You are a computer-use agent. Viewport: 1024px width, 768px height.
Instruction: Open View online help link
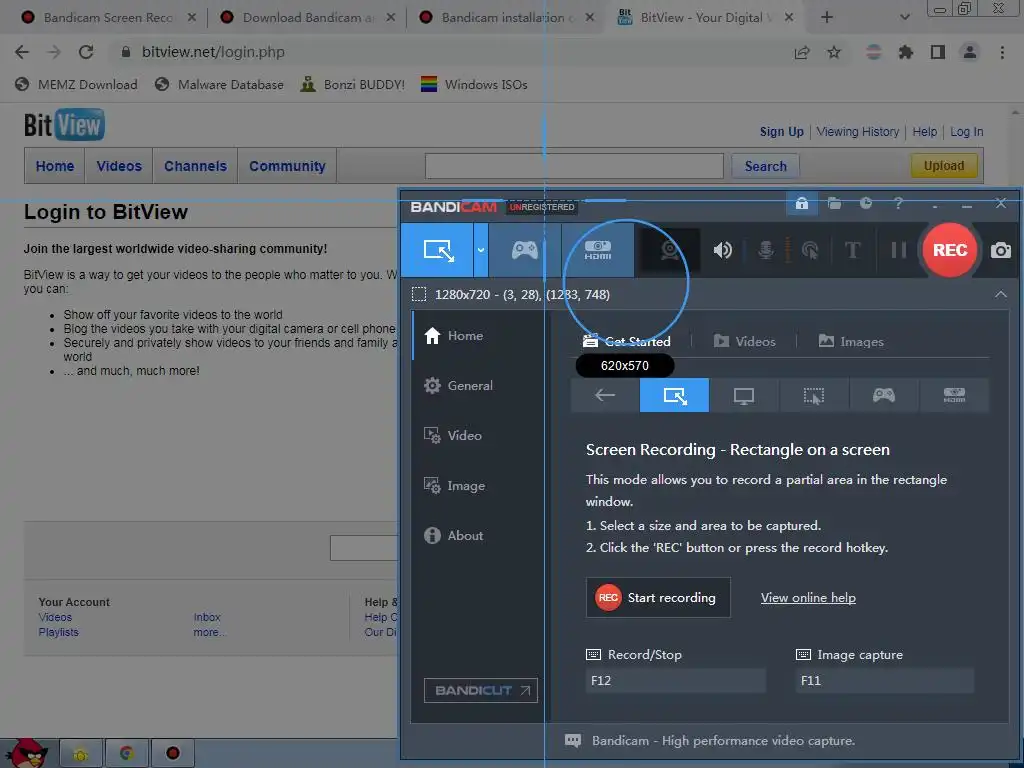pyautogui.click(x=808, y=598)
